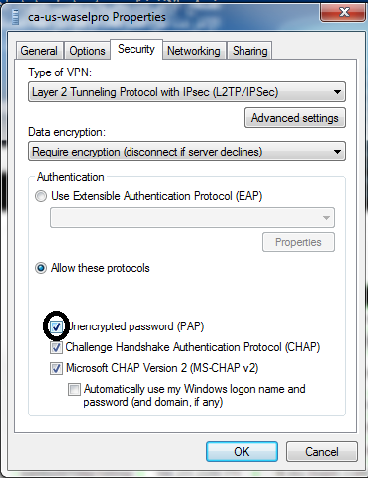Toggle the CHAP protocol checkbox
The image size is (368, 478).
click(x=56, y=347)
